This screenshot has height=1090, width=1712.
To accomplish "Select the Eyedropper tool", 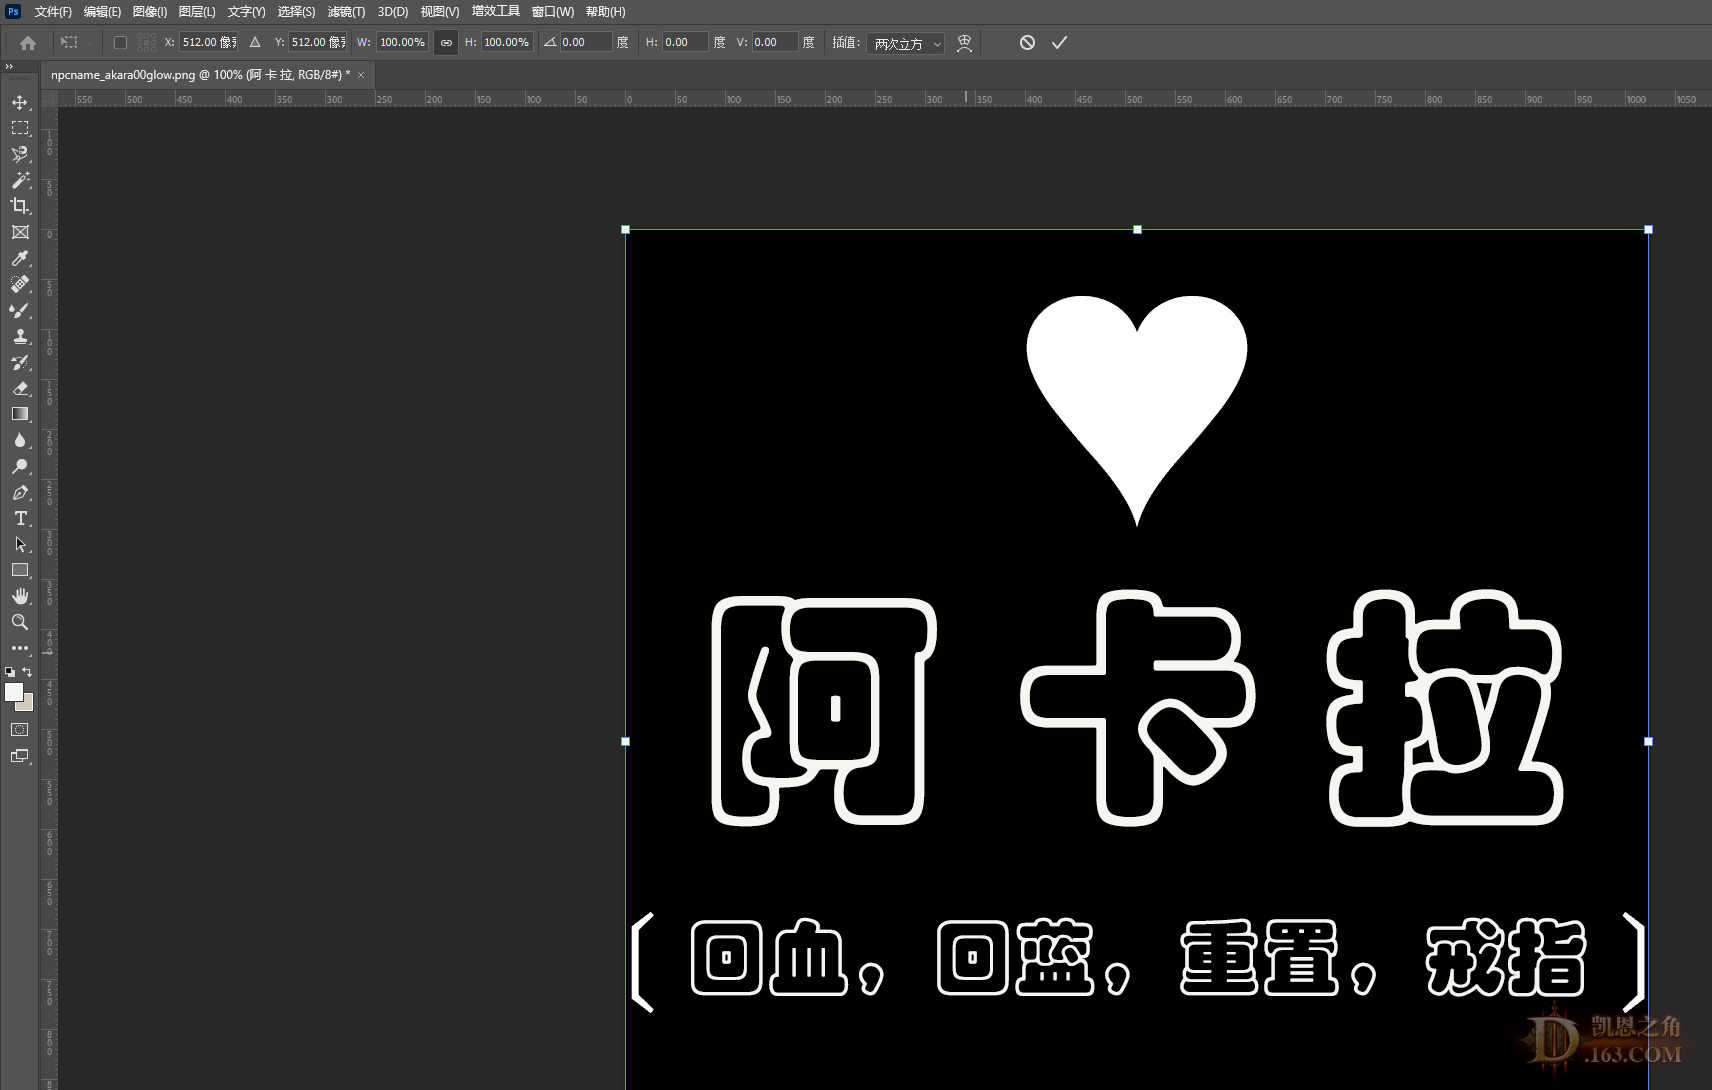I will coord(19,258).
